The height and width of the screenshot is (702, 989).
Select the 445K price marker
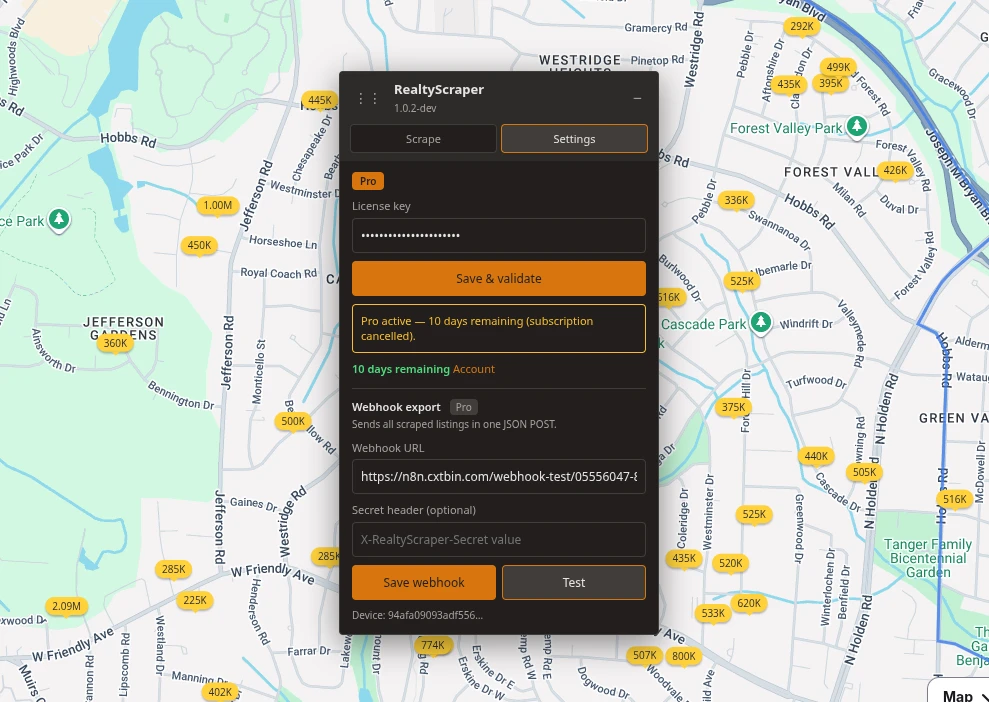tap(320, 100)
